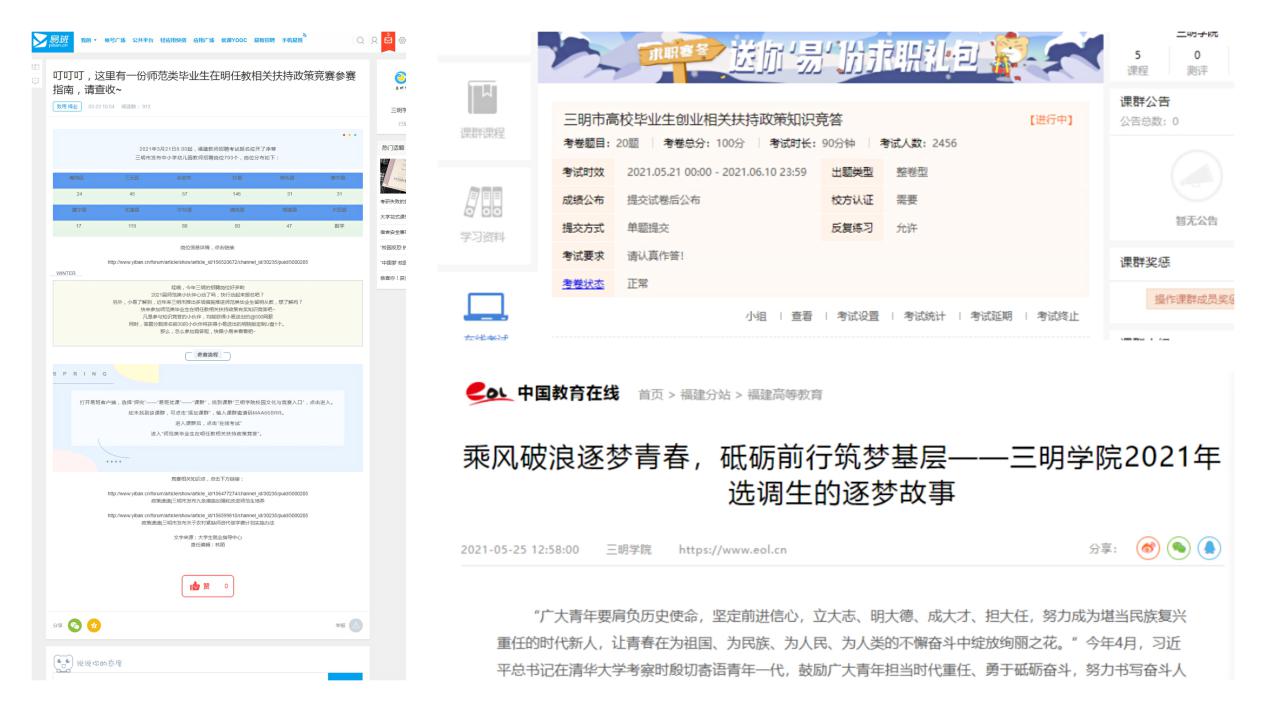Click the EOL article headline 乘风破浪逐梦青春
The image size is (1266, 712).
(842, 476)
